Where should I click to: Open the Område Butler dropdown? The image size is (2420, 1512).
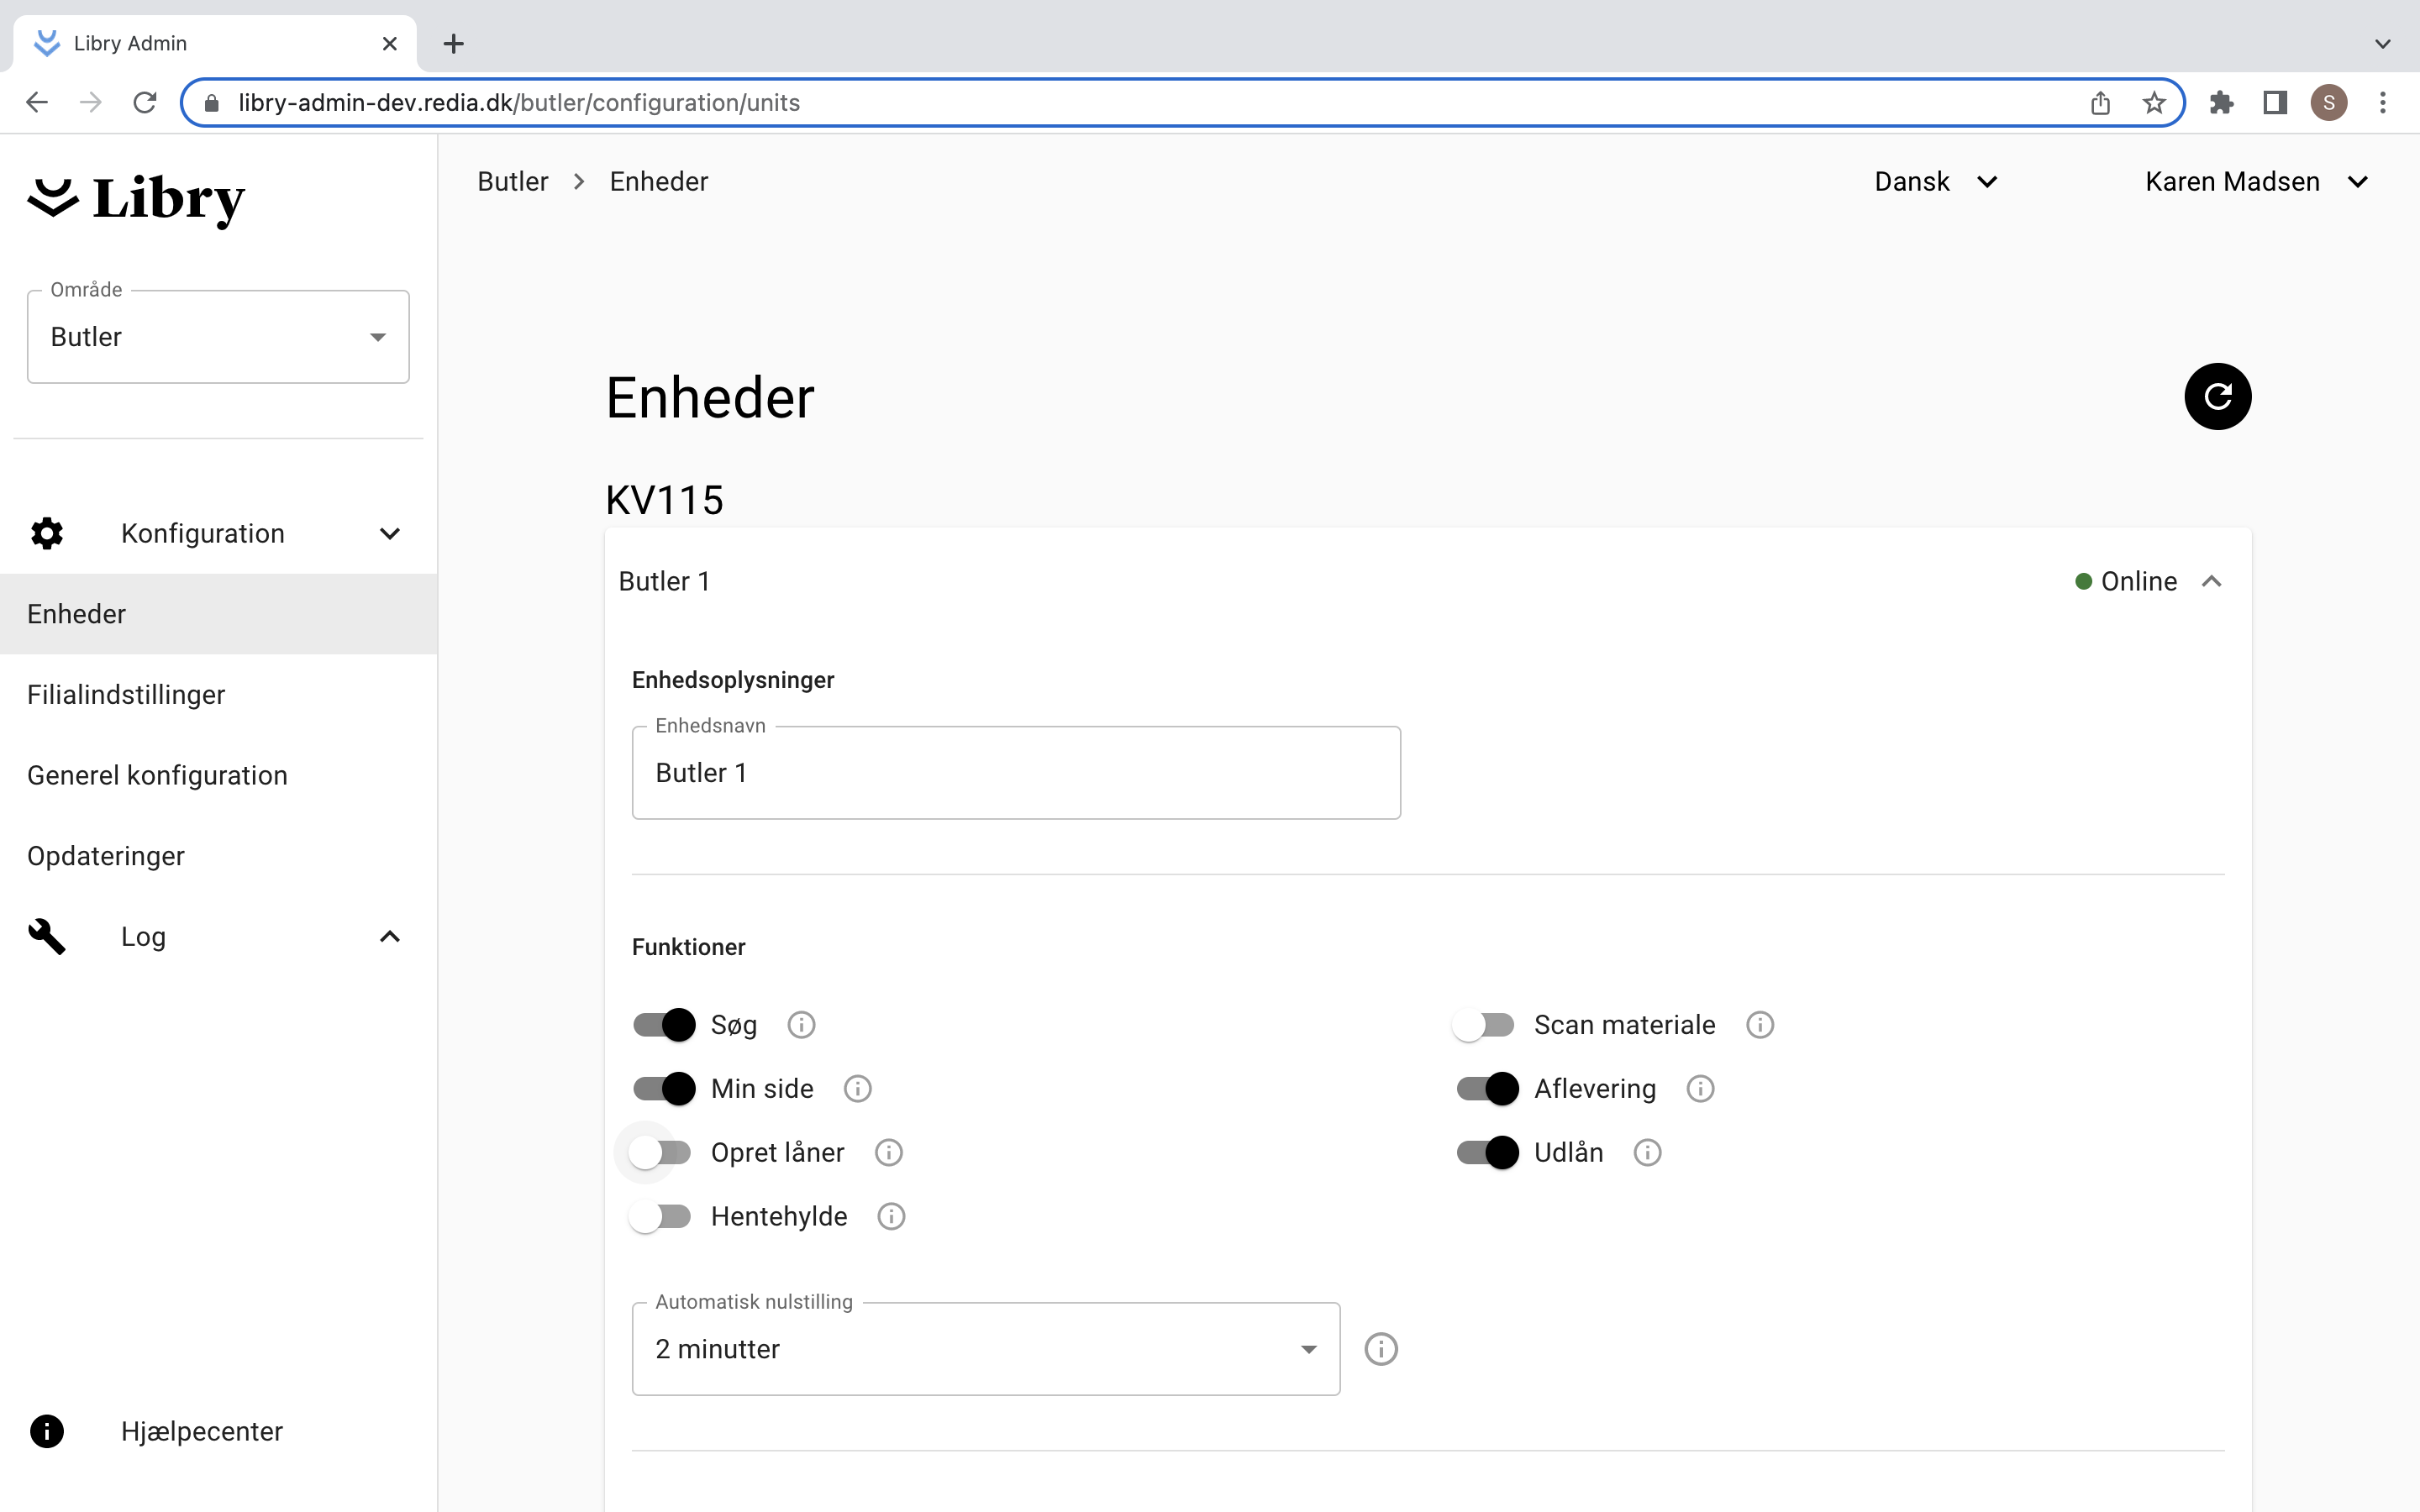(x=218, y=337)
